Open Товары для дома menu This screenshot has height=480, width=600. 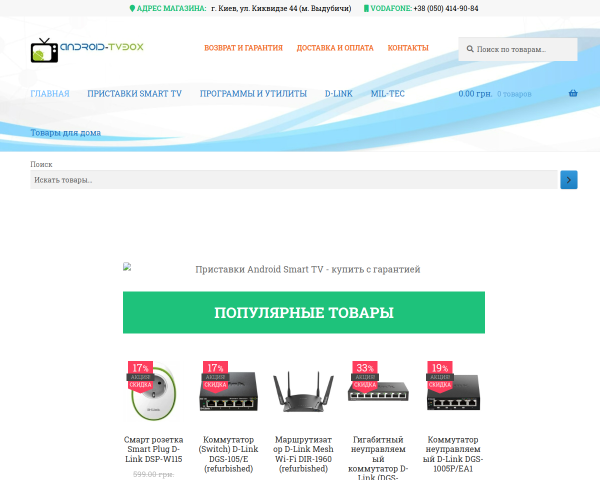(65, 133)
